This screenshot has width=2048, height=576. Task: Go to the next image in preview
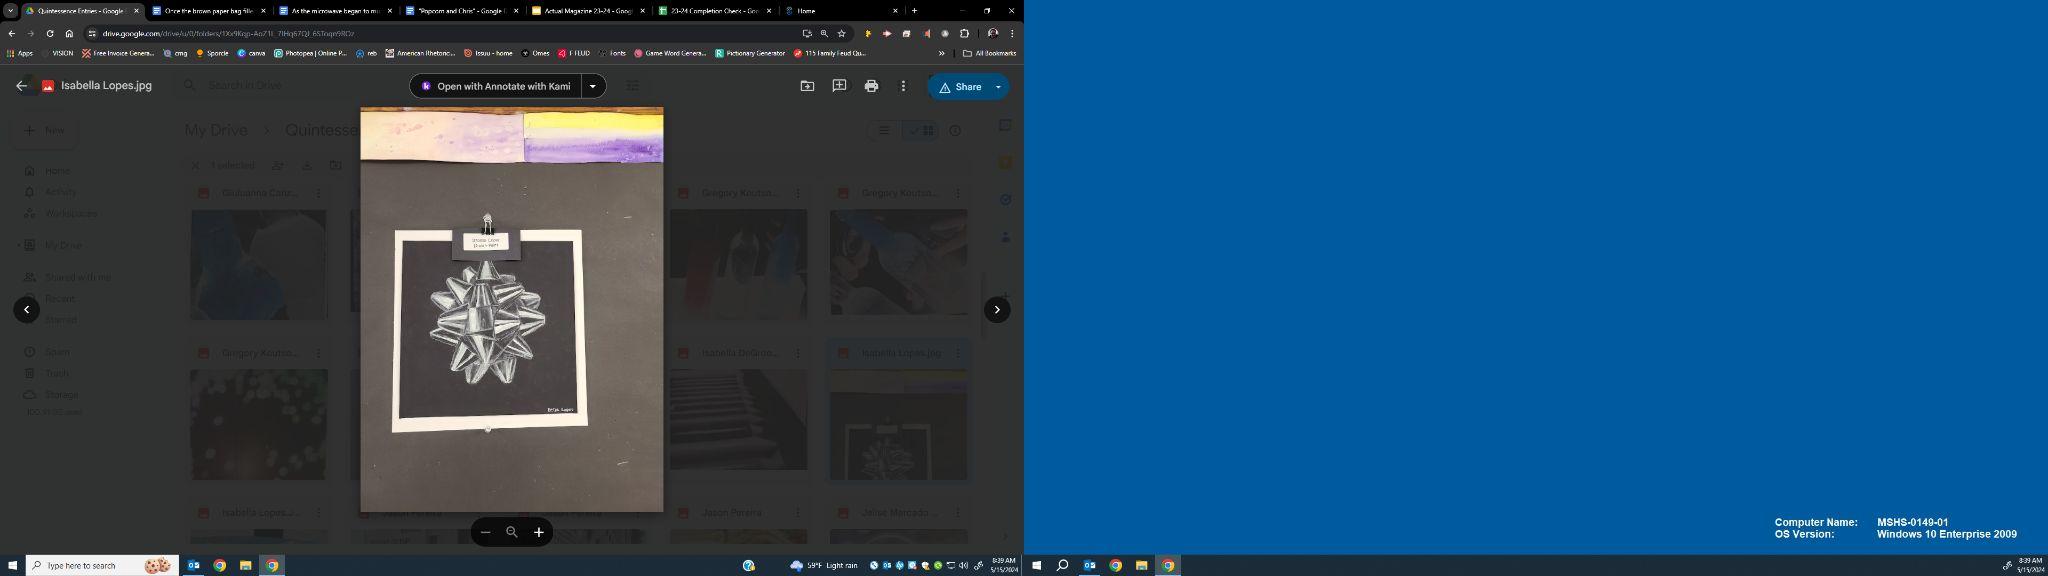click(997, 310)
